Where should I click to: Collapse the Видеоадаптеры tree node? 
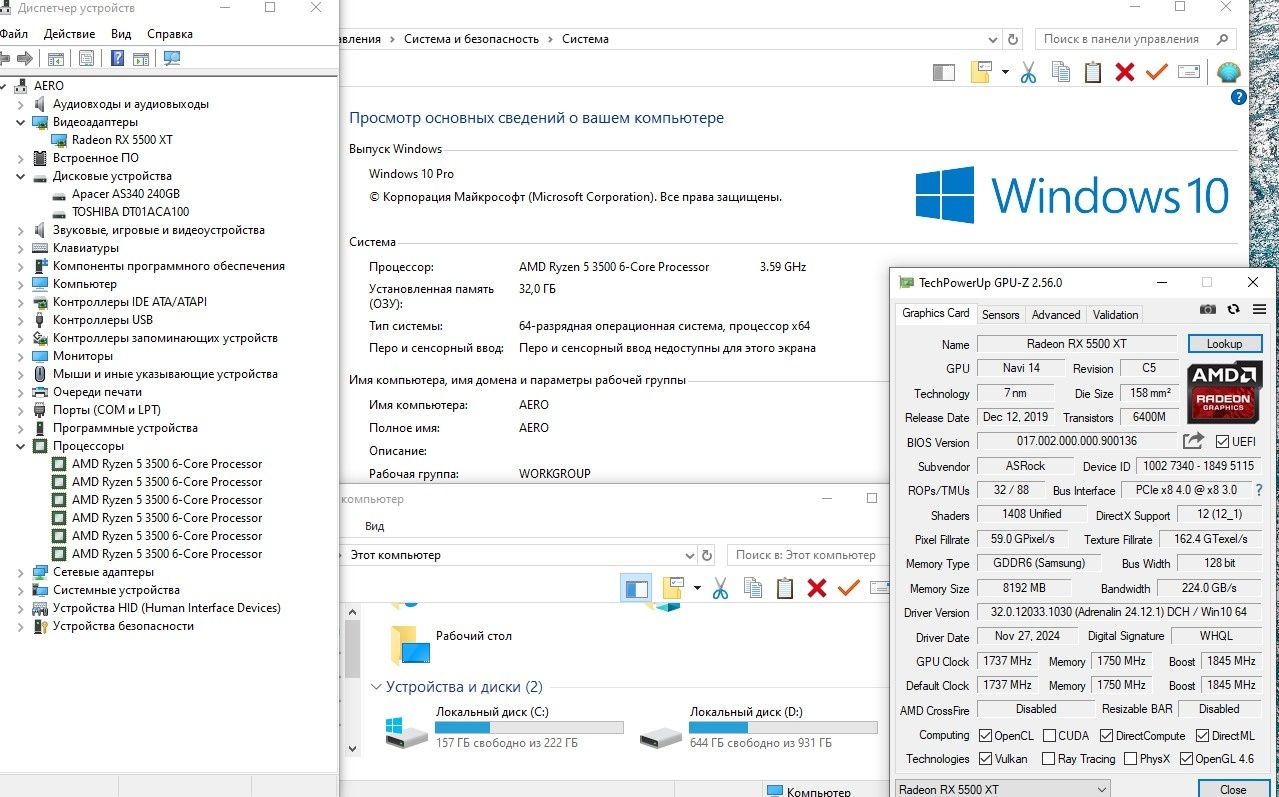pyautogui.click(x=21, y=122)
